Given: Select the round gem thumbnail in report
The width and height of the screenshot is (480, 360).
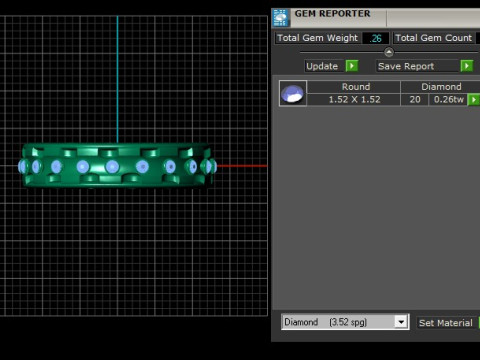Looking at the screenshot, I should tap(293, 93).
